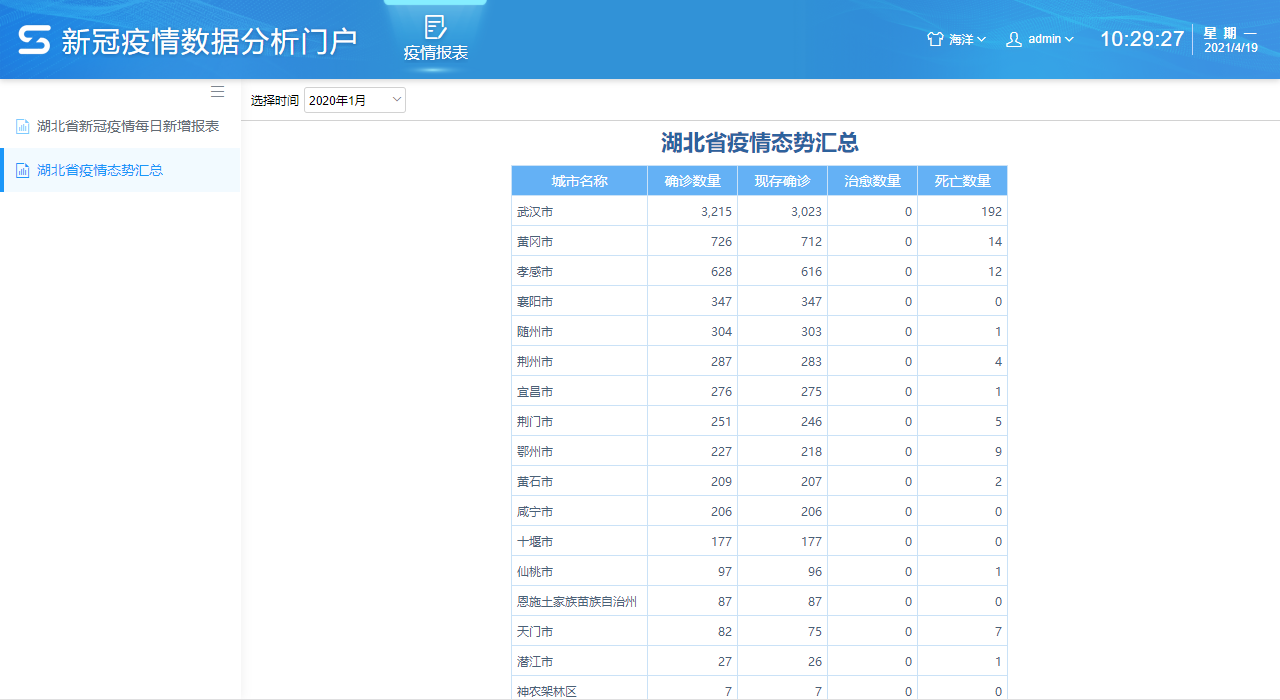Click chart icon beside 湖北省疫情态势汇总

[x=22, y=171]
